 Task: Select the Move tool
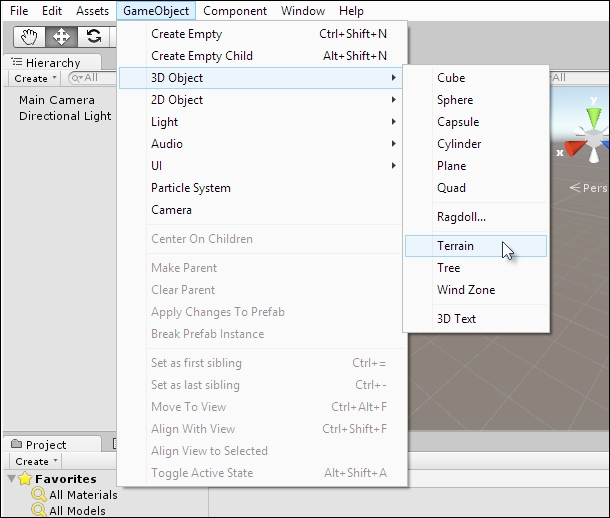click(x=61, y=37)
